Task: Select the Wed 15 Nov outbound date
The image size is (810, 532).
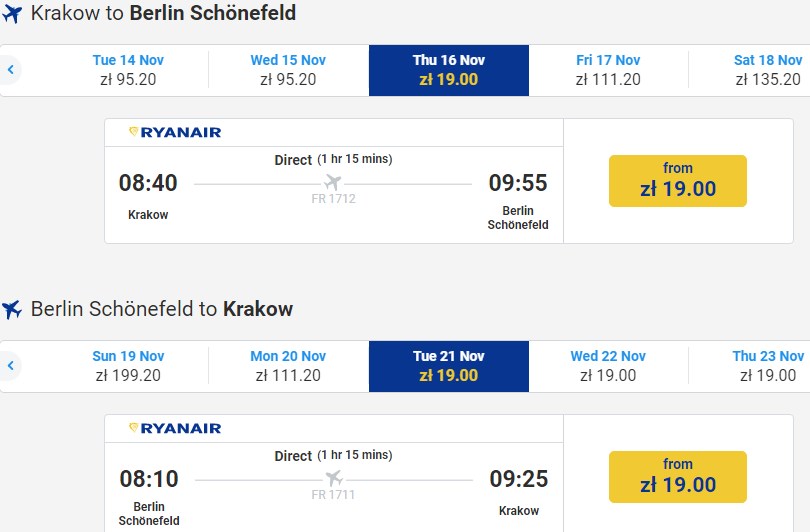Action: pyautogui.click(x=288, y=70)
